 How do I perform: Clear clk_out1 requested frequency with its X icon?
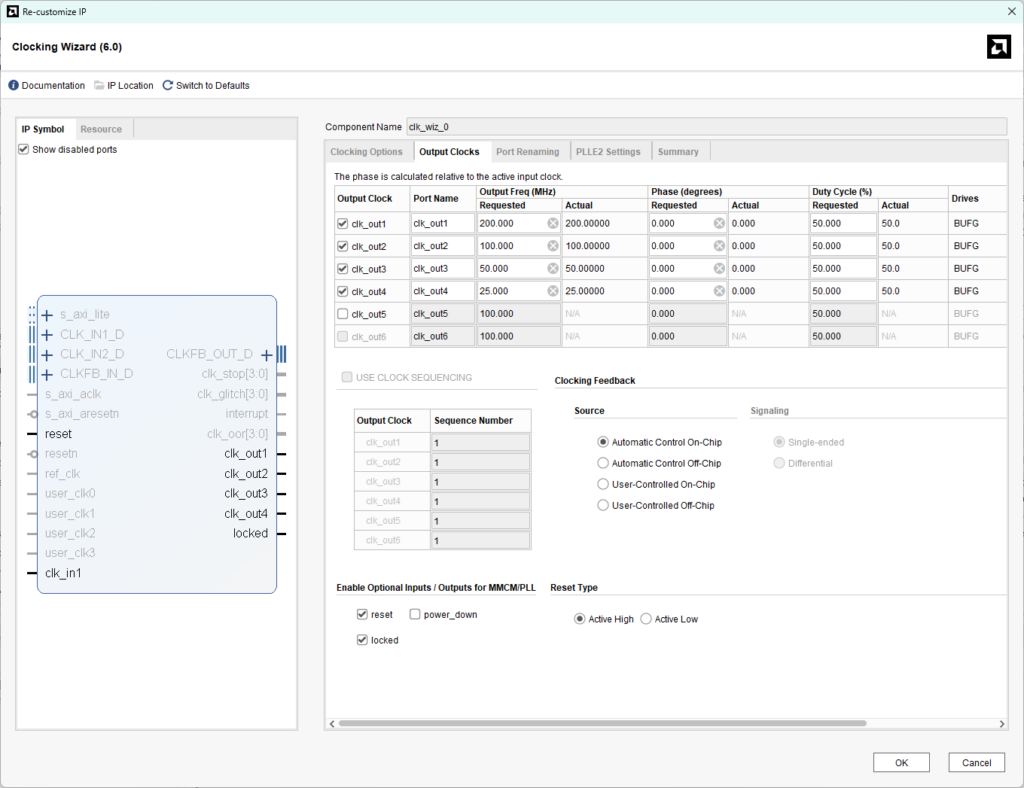click(553, 223)
